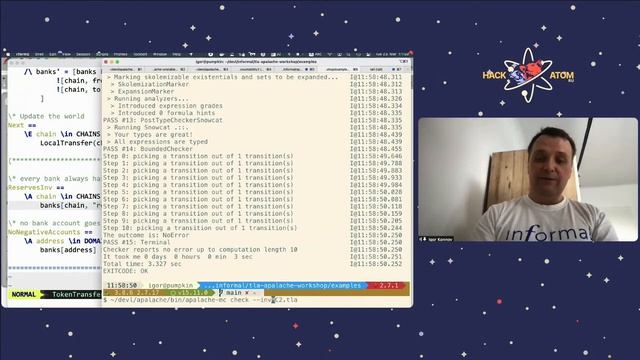Click 'The outcome is: NoError' line

click(x=146, y=236)
